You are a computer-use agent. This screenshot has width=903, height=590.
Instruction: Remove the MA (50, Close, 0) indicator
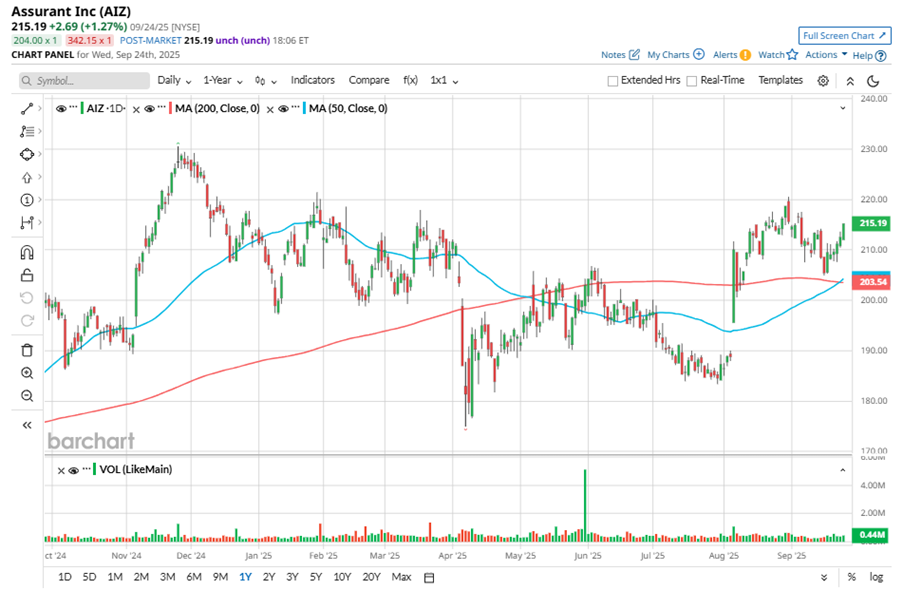click(x=270, y=109)
